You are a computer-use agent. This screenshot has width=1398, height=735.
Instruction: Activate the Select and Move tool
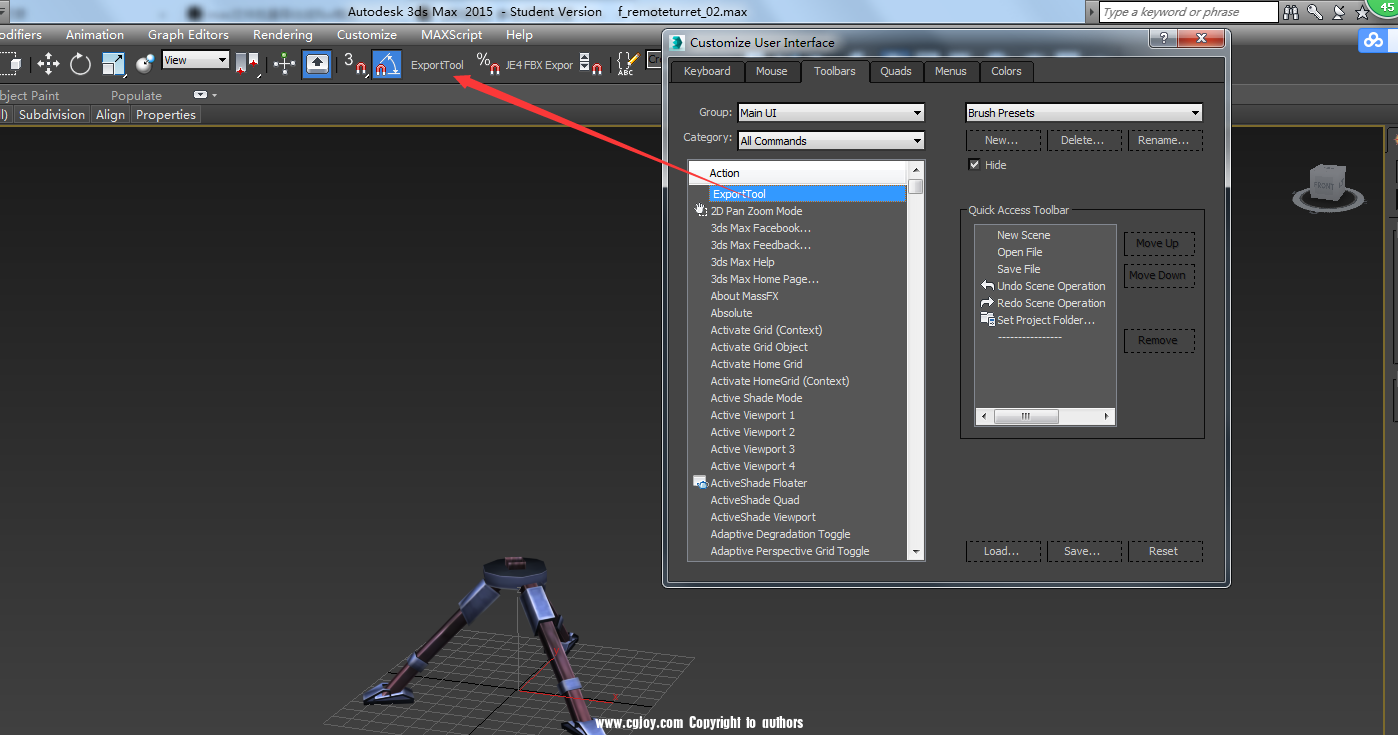tap(48, 64)
